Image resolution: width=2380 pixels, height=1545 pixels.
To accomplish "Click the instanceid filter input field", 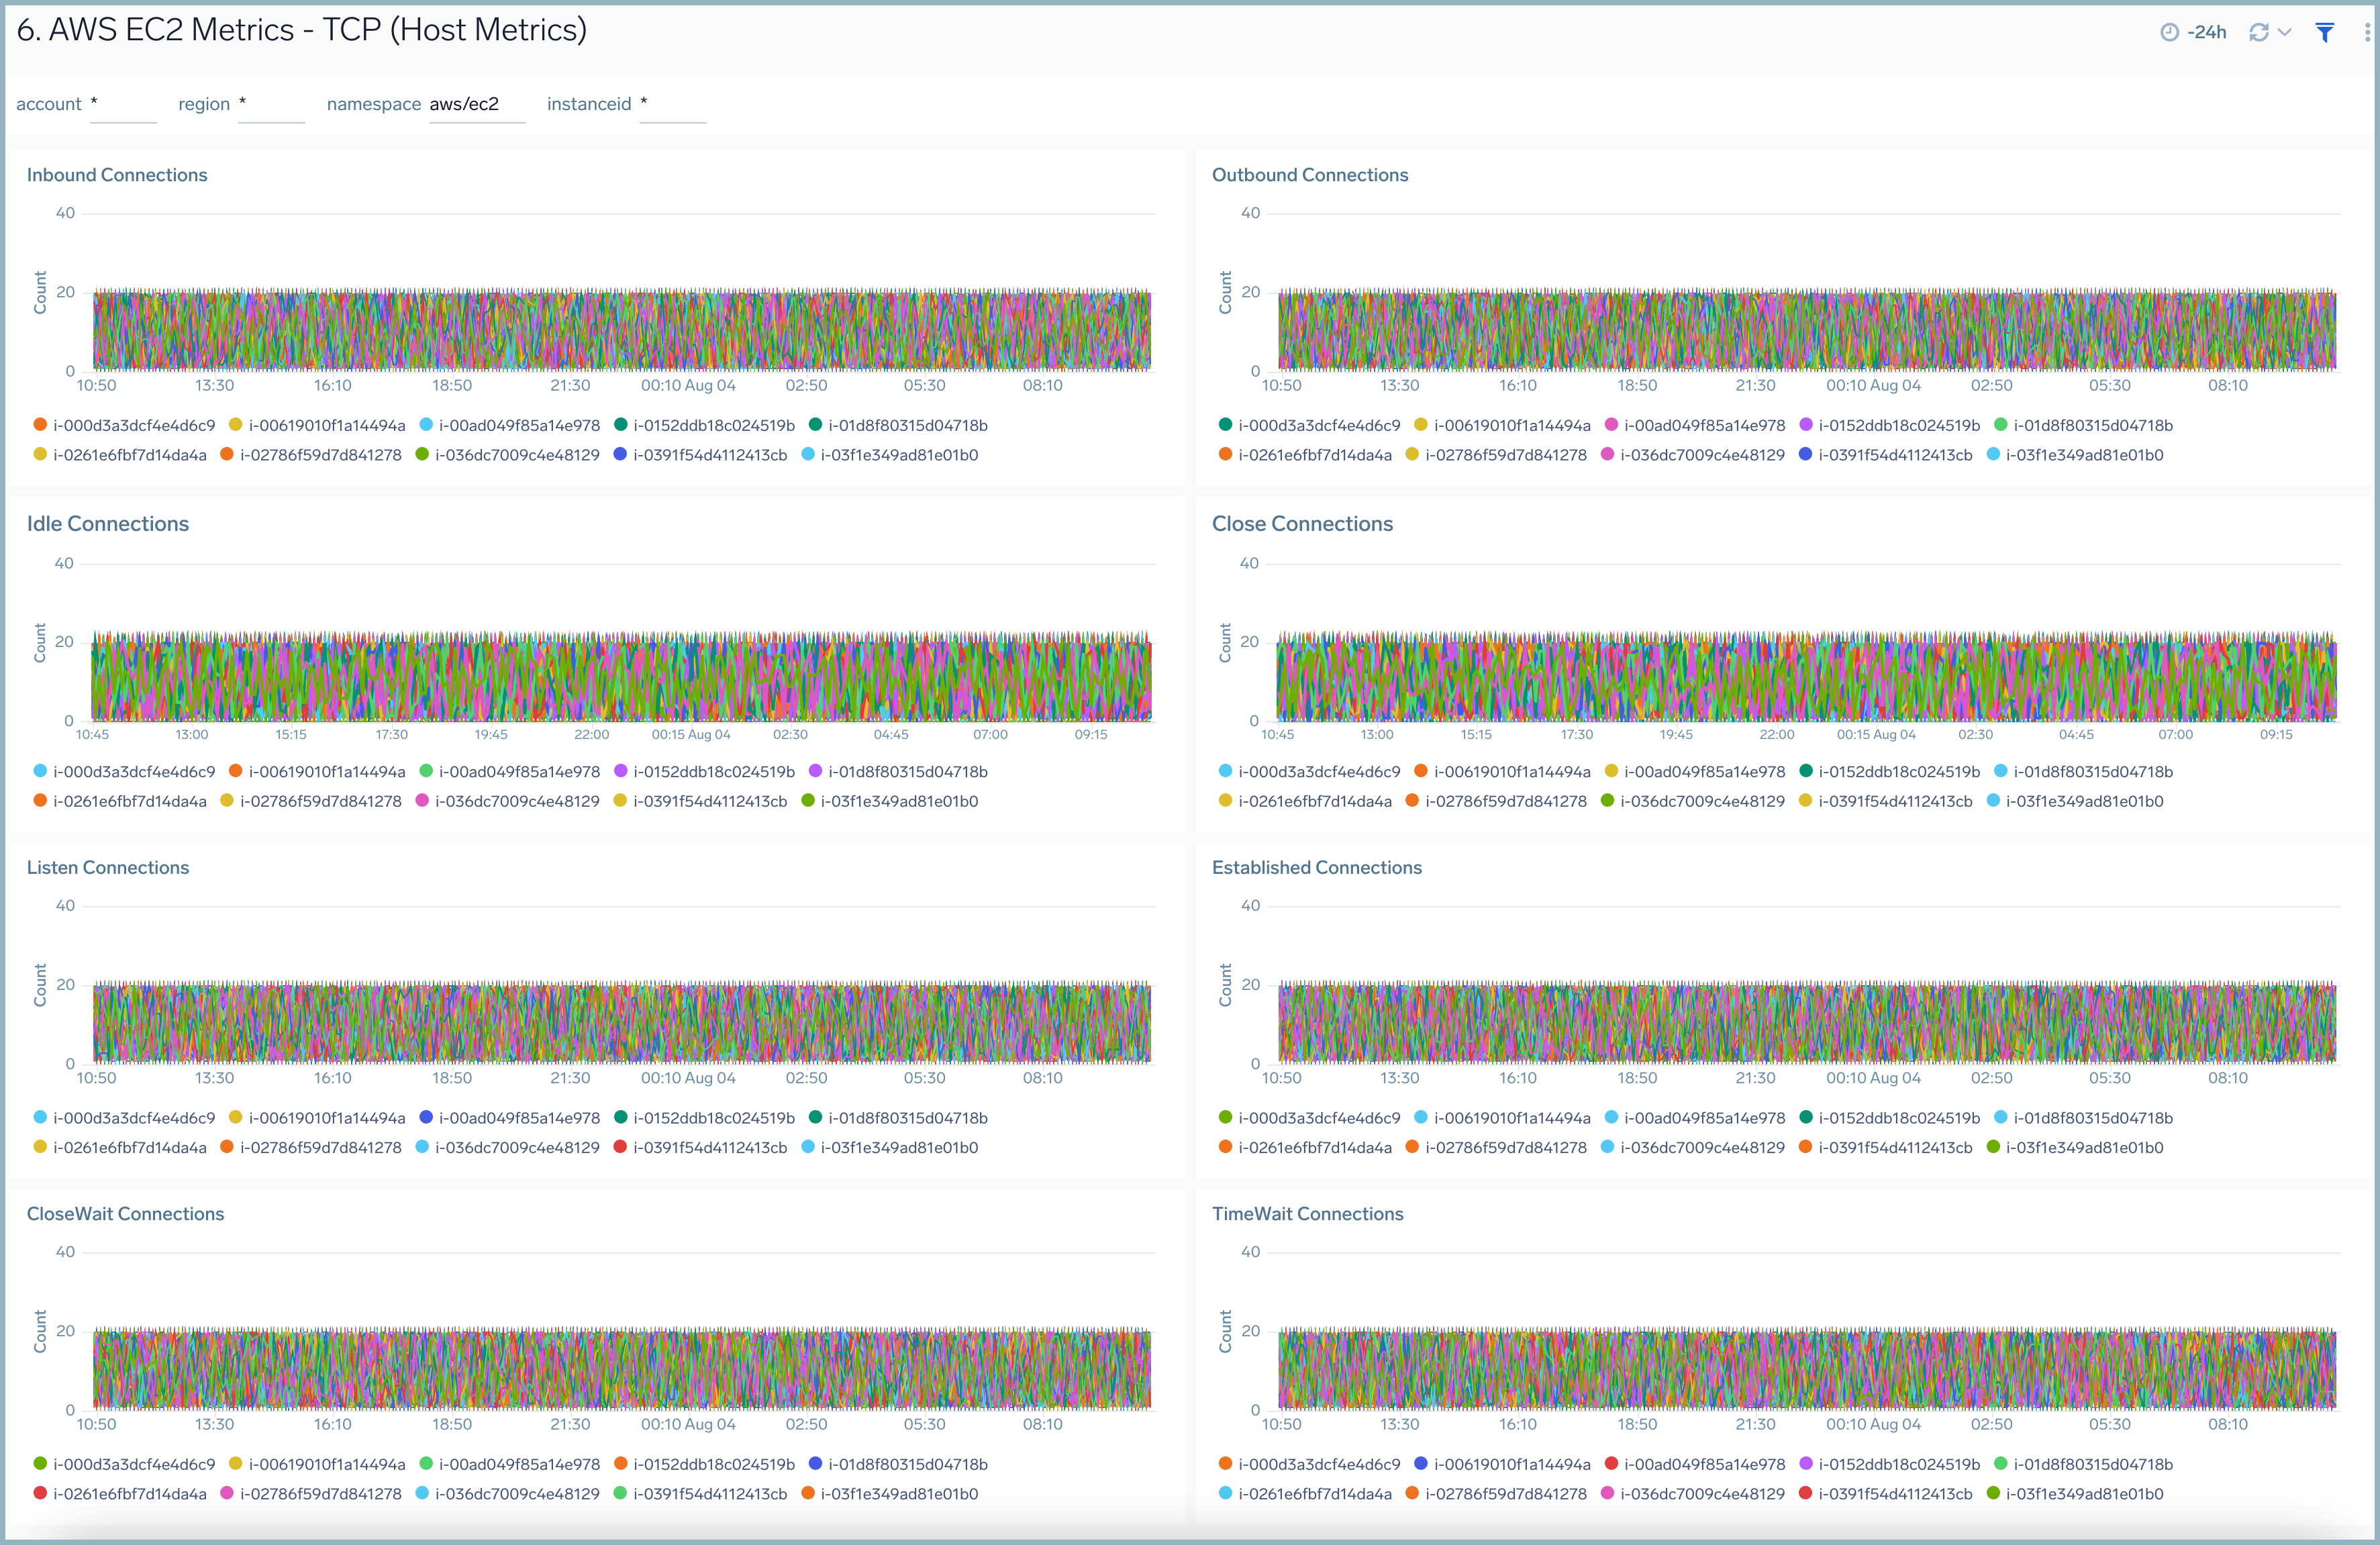I will click(x=672, y=104).
